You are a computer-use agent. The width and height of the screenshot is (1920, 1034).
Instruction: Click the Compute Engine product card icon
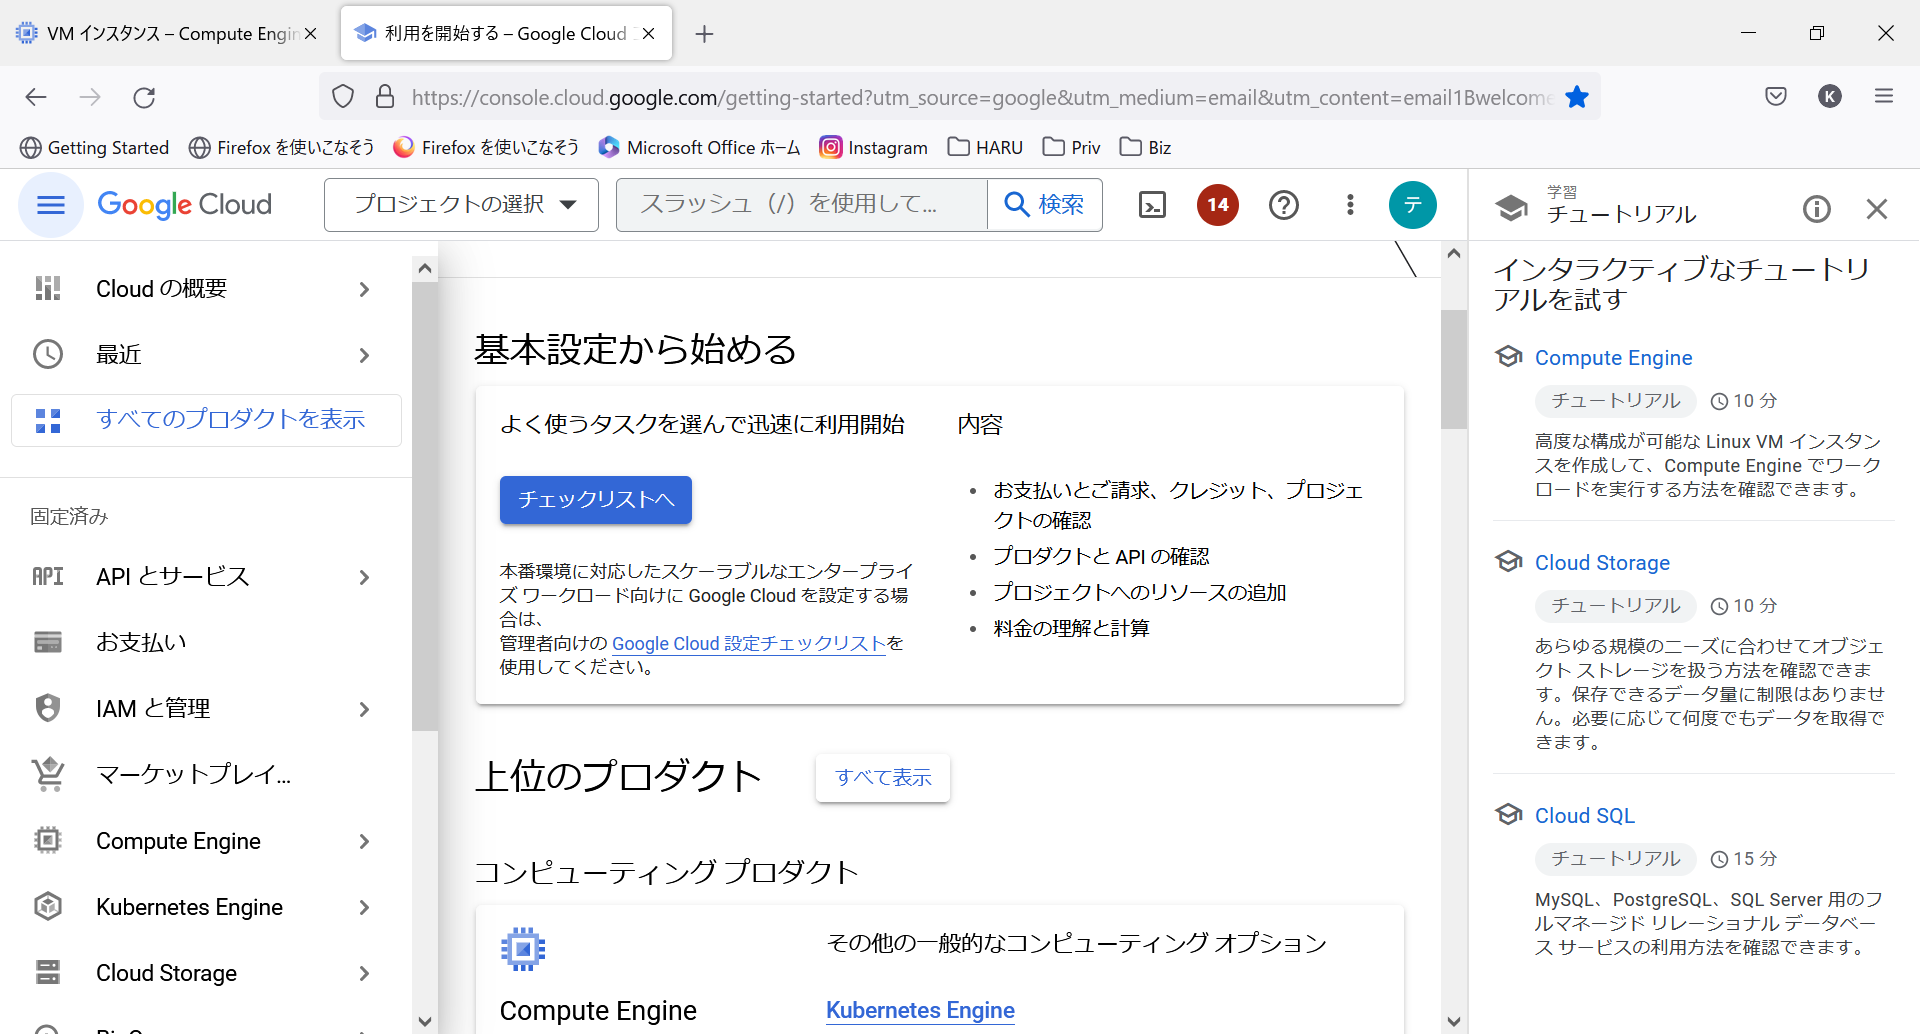(x=523, y=949)
